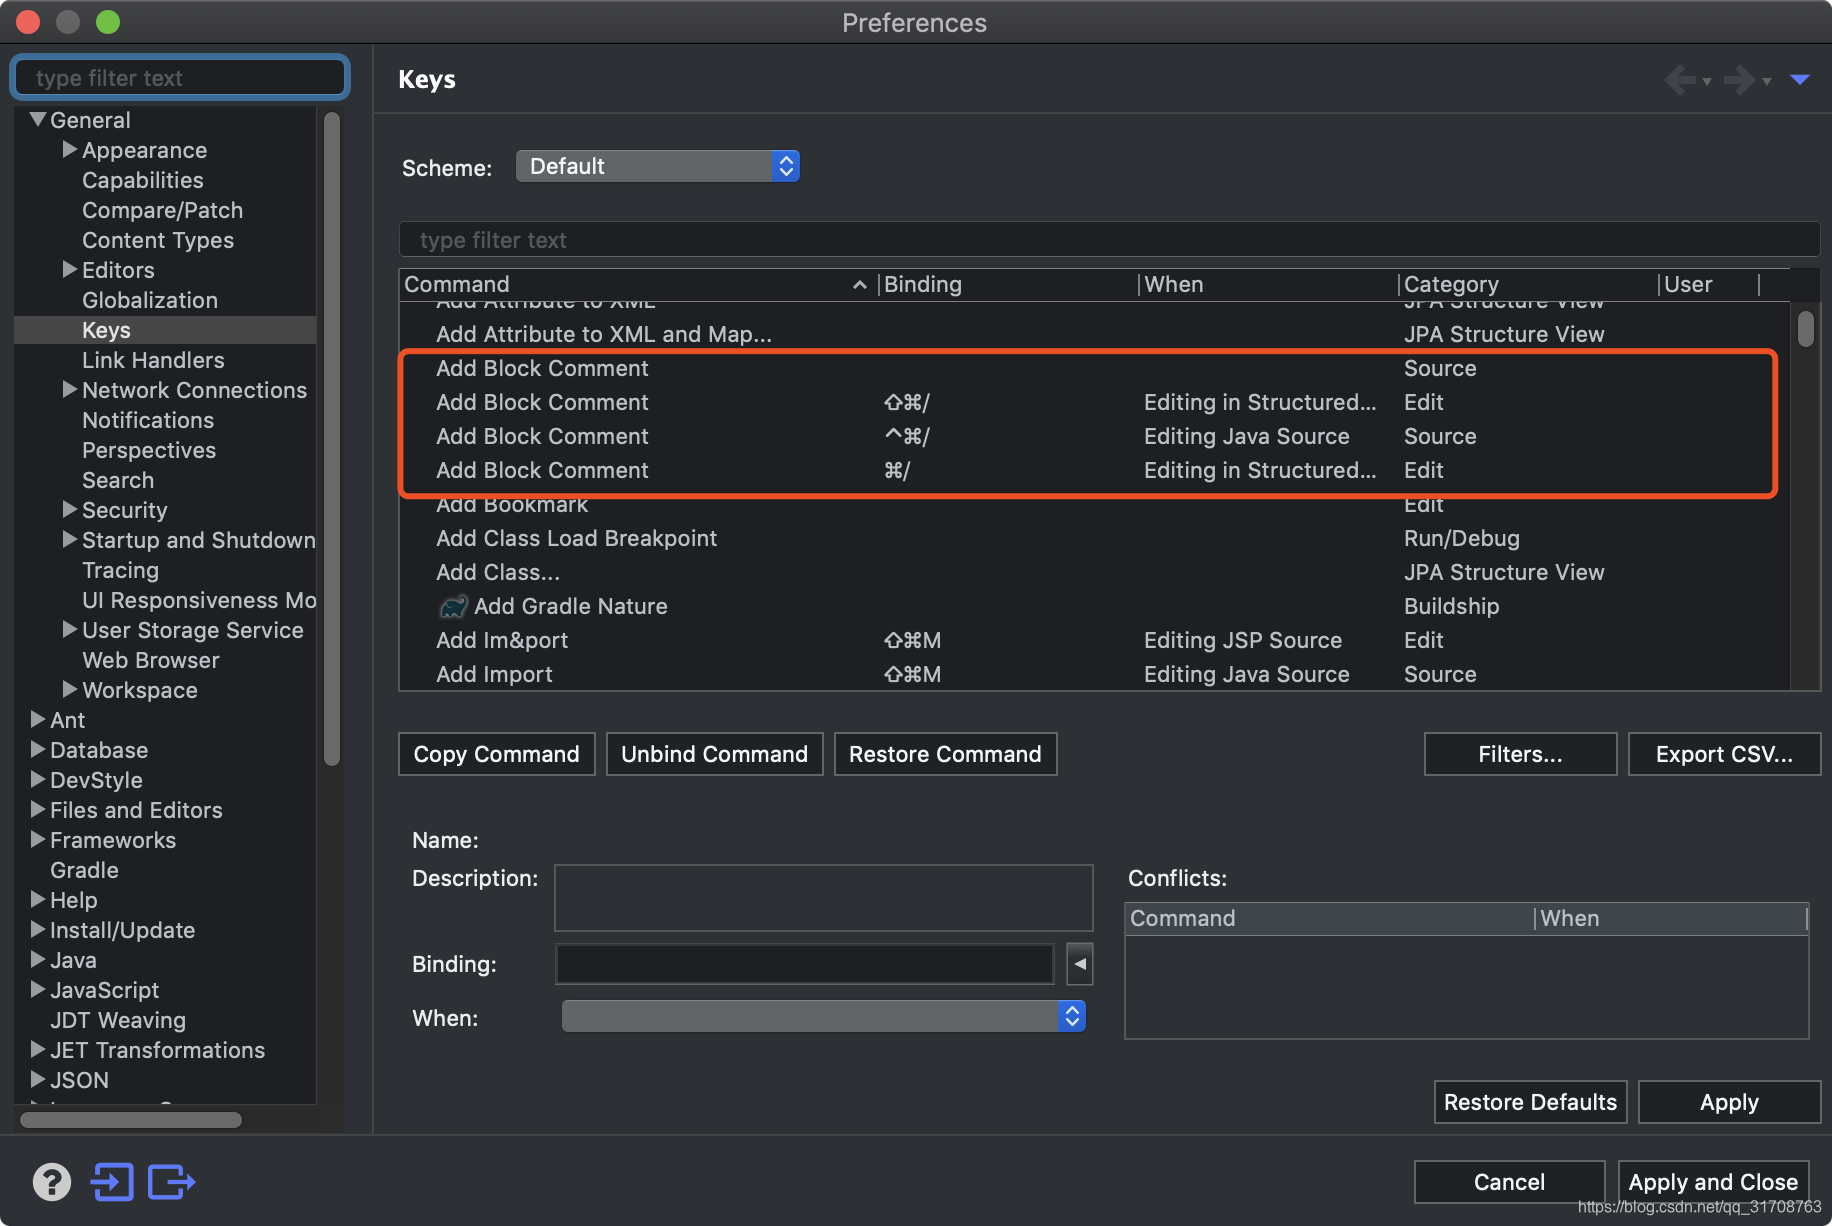Focus the sidebar filter text field

coord(180,78)
